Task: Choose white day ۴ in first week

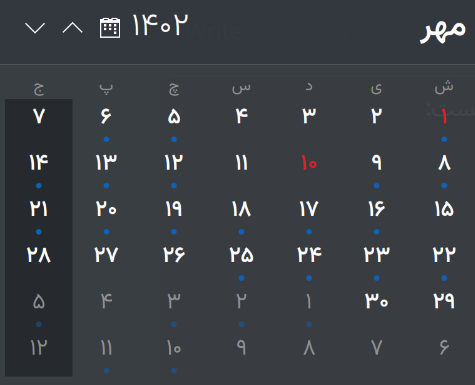Action: [241, 117]
